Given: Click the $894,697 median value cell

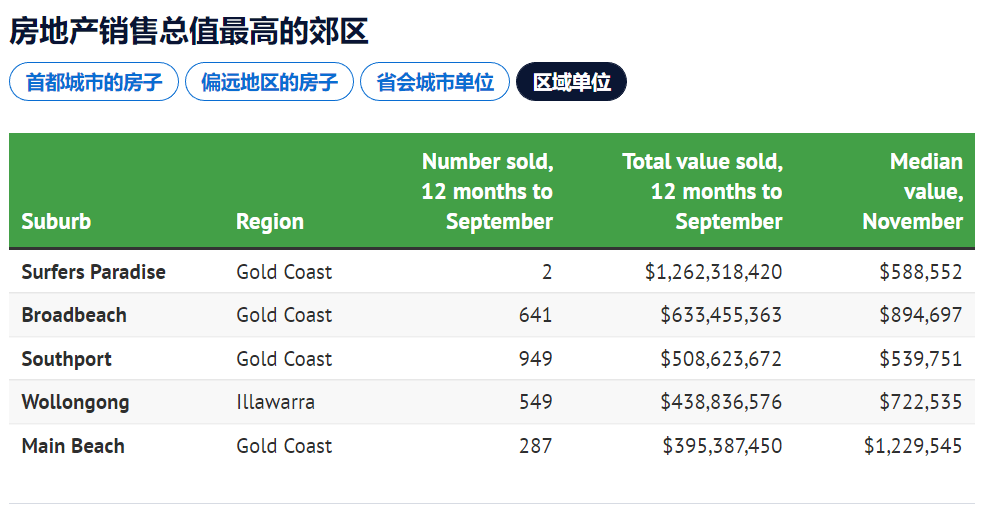Looking at the screenshot, I should click(x=920, y=315).
